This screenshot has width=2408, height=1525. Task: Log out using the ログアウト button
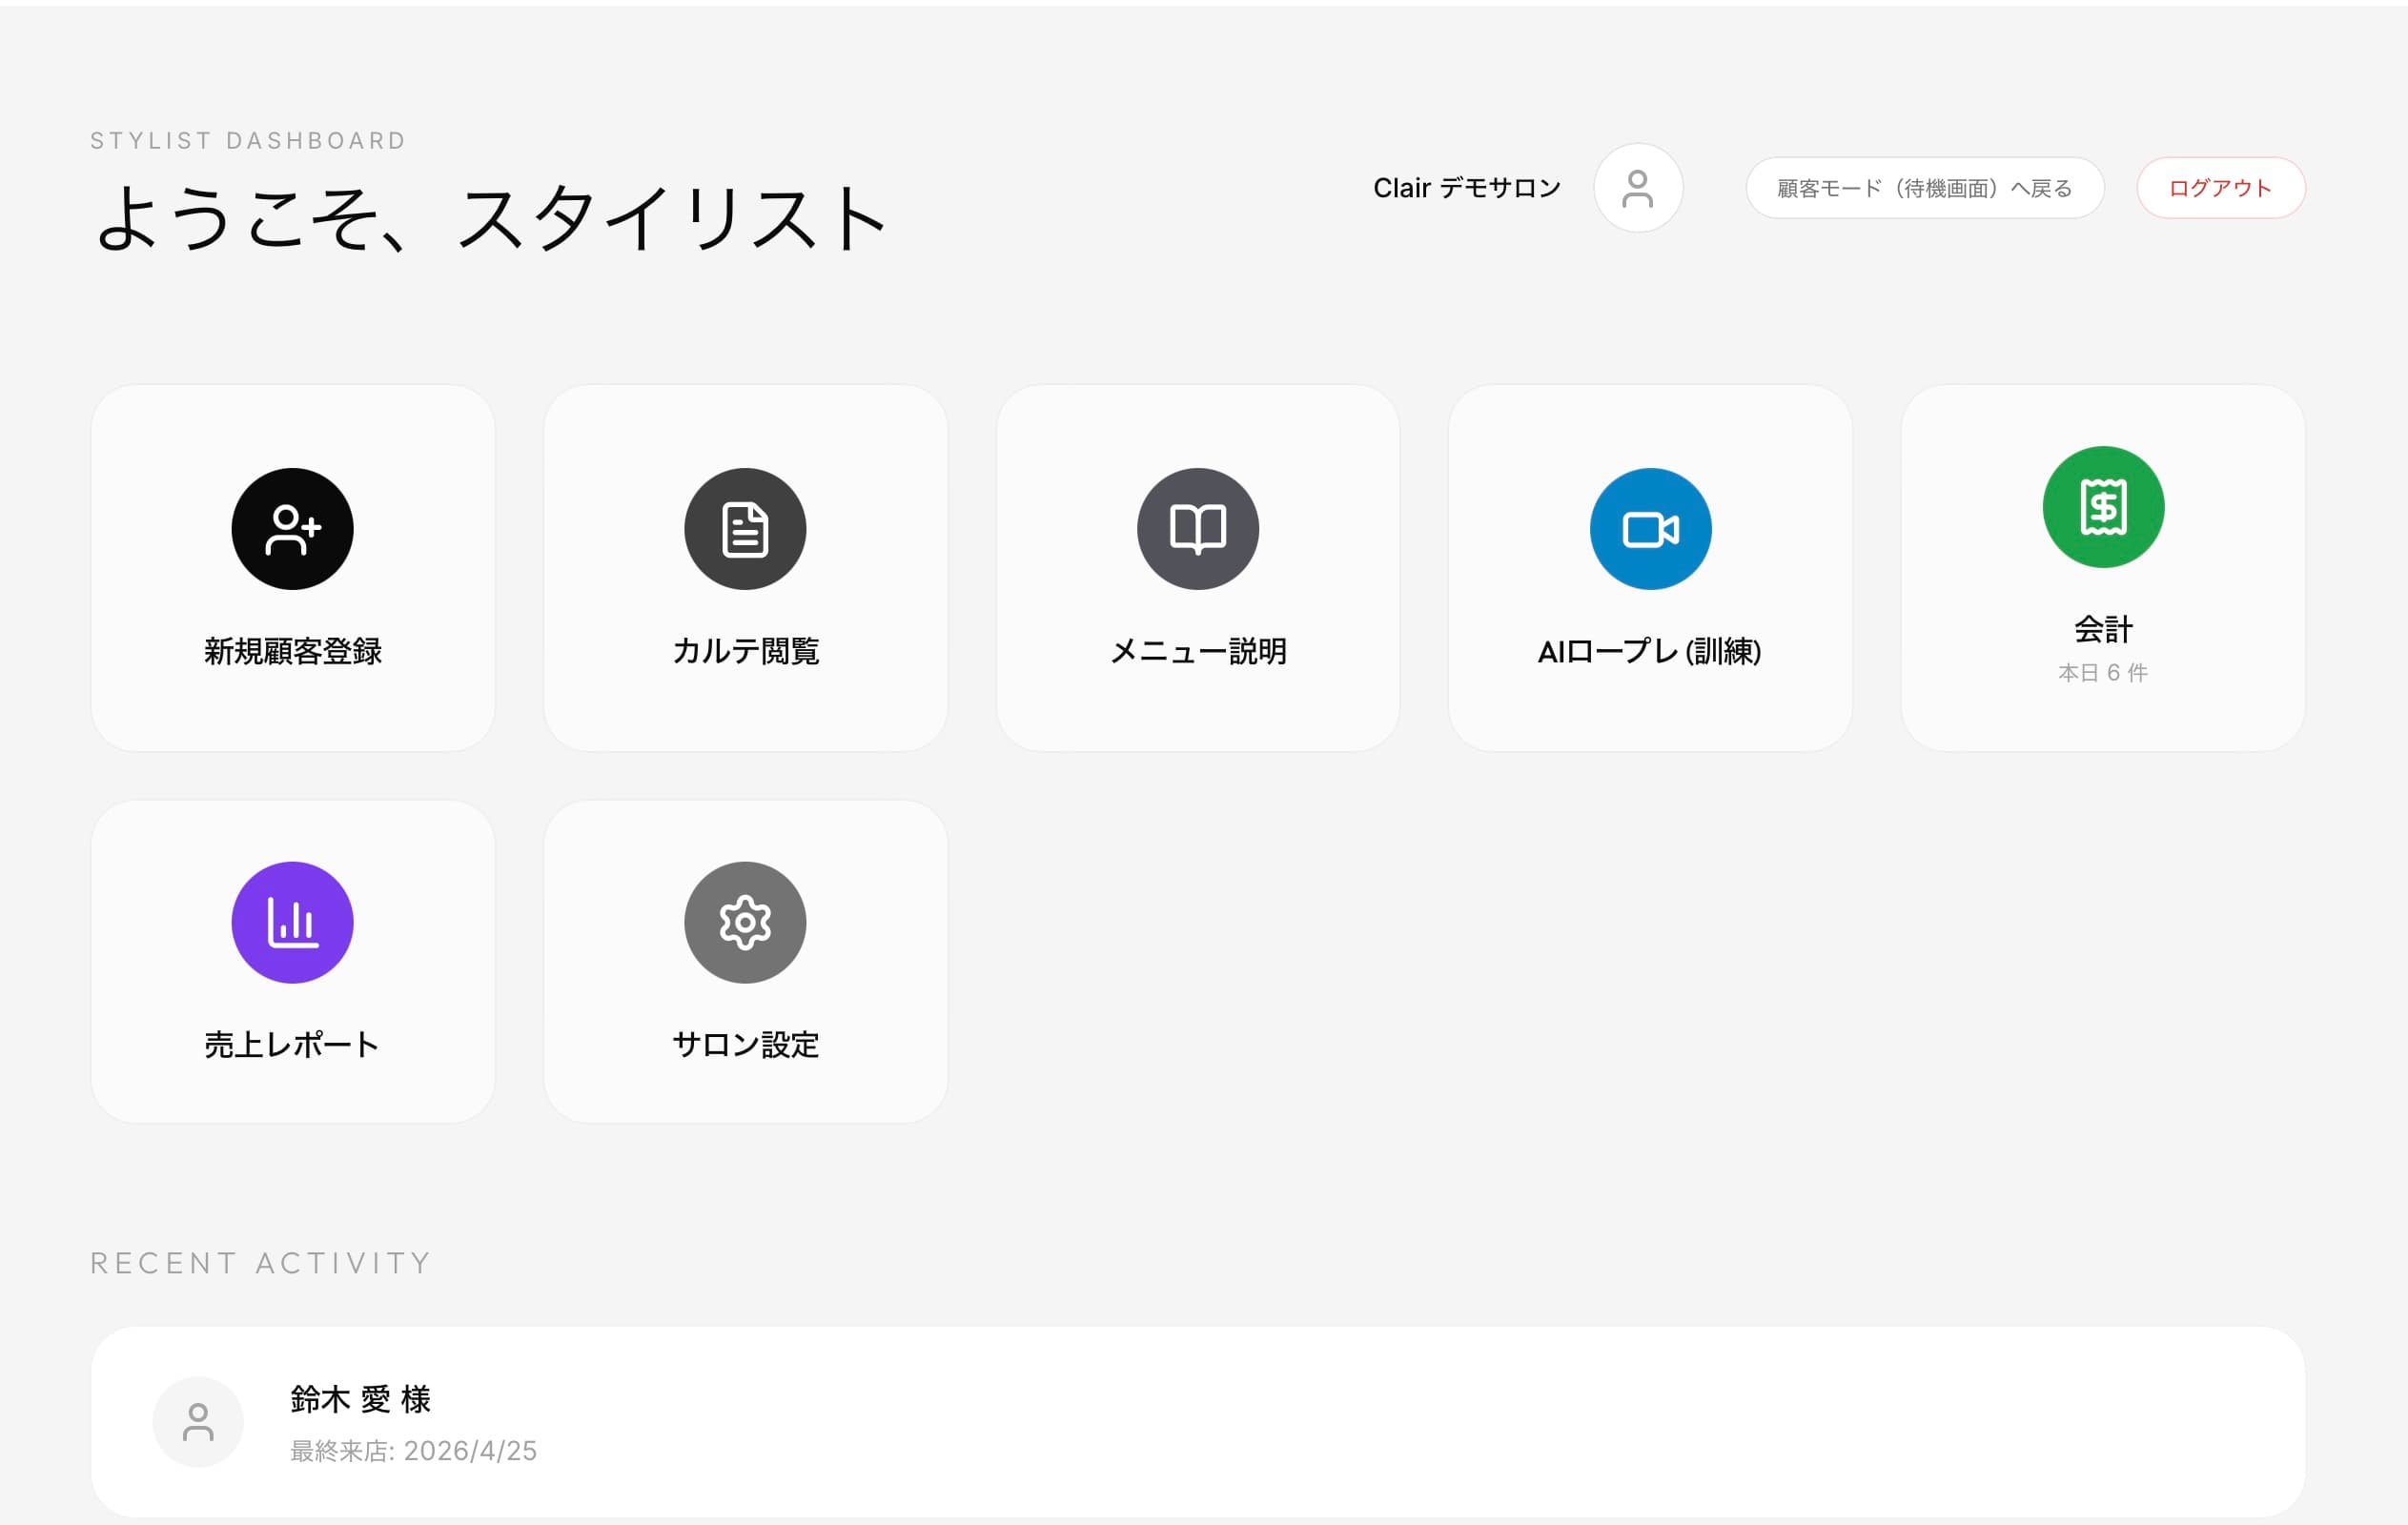pyautogui.click(x=2221, y=188)
